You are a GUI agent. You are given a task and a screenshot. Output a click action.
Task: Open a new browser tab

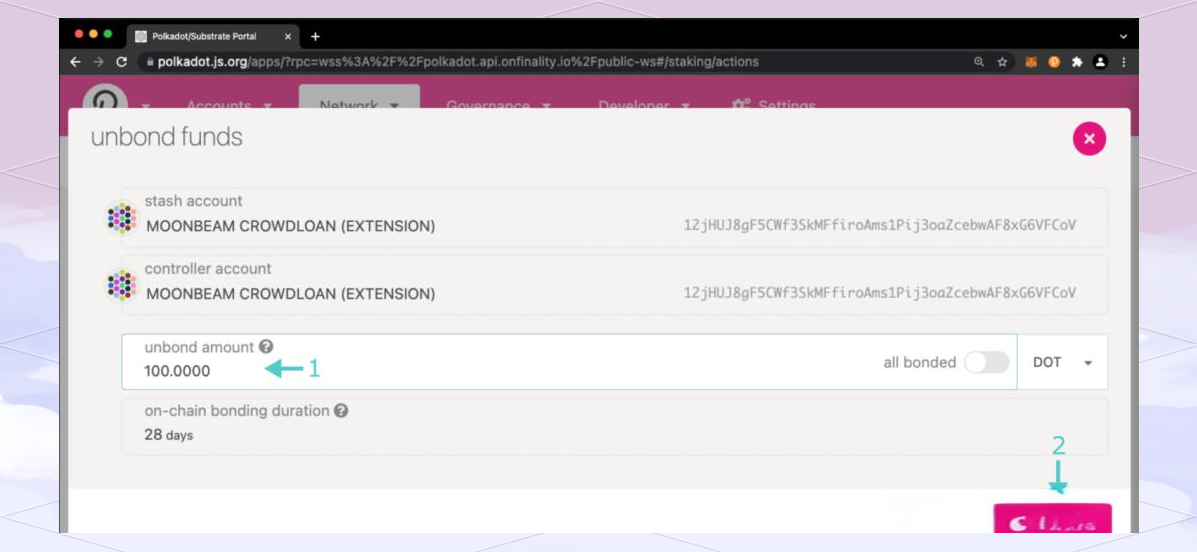[315, 37]
